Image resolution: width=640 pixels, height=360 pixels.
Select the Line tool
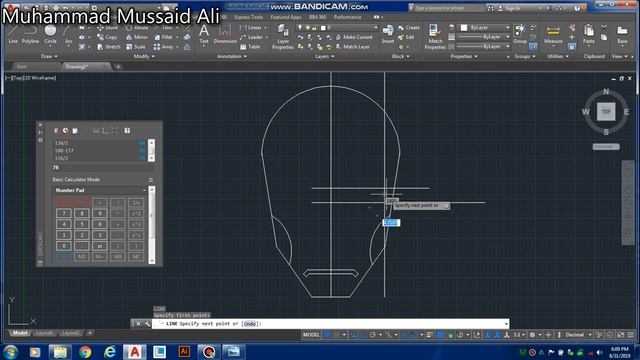pyautogui.click(x=13, y=34)
